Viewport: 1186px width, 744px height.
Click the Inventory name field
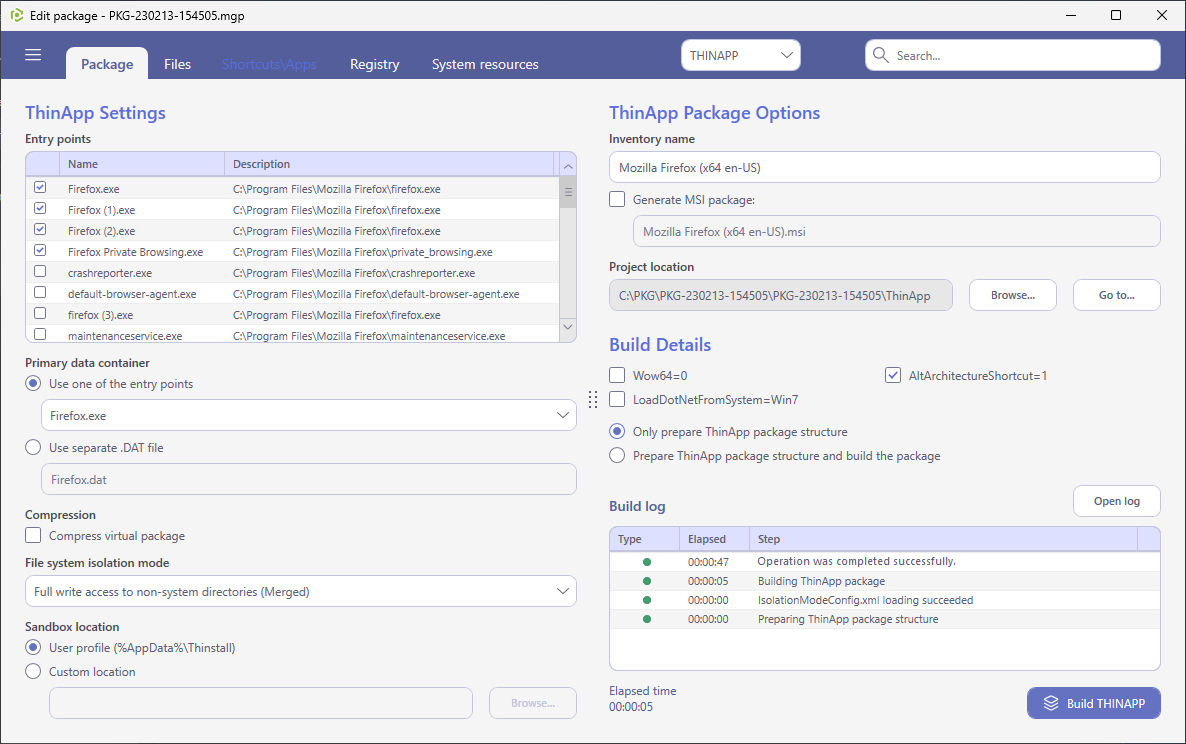(x=884, y=167)
